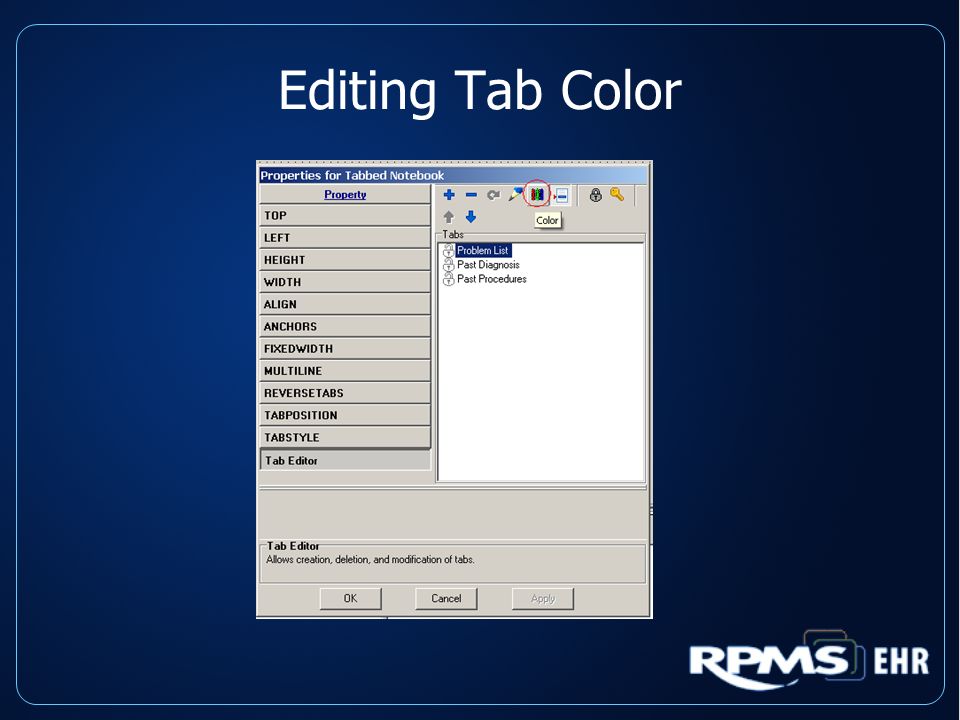This screenshot has height=720, width=960.
Task: Click the Tab Editor description text
Action: pyautogui.click(x=370, y=560)
